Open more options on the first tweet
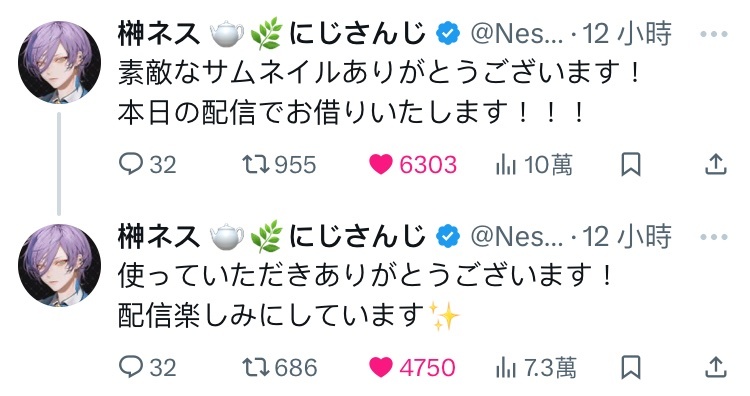This screenshot has height=396, width=750. click(714, 34)
